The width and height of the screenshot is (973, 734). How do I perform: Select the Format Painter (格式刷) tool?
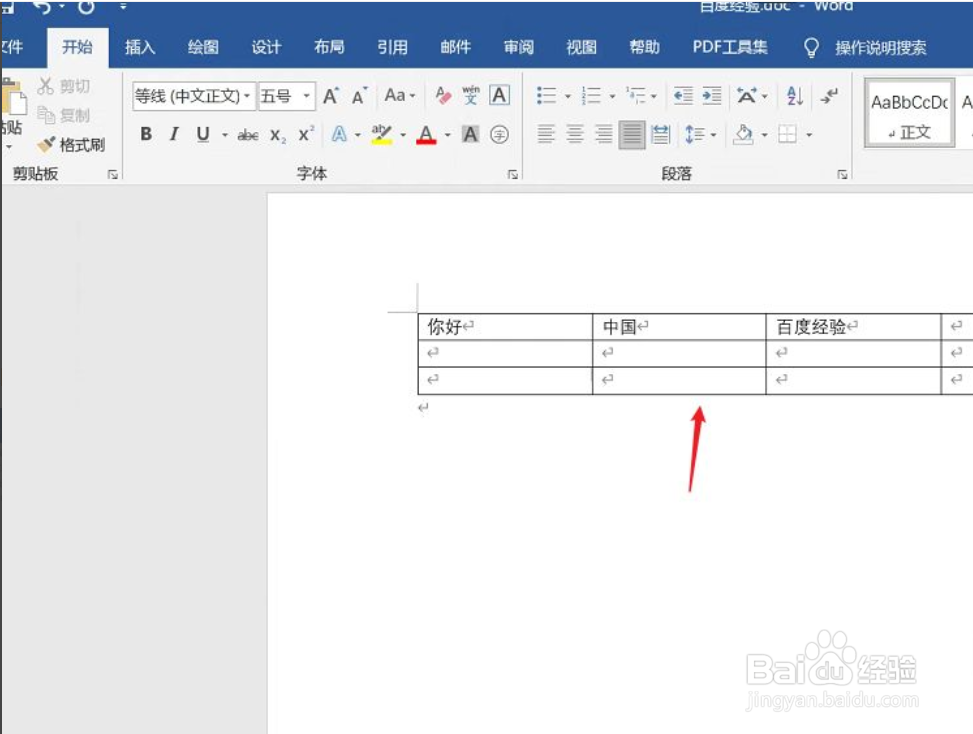pos(75,142)
